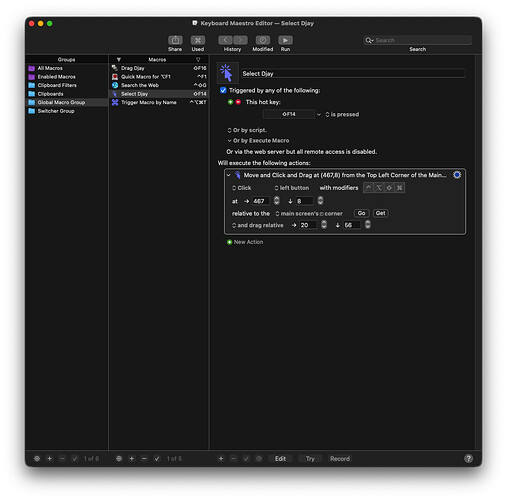Open the 'Or by script' popup
506x500 pixels.
coord(247,130)
